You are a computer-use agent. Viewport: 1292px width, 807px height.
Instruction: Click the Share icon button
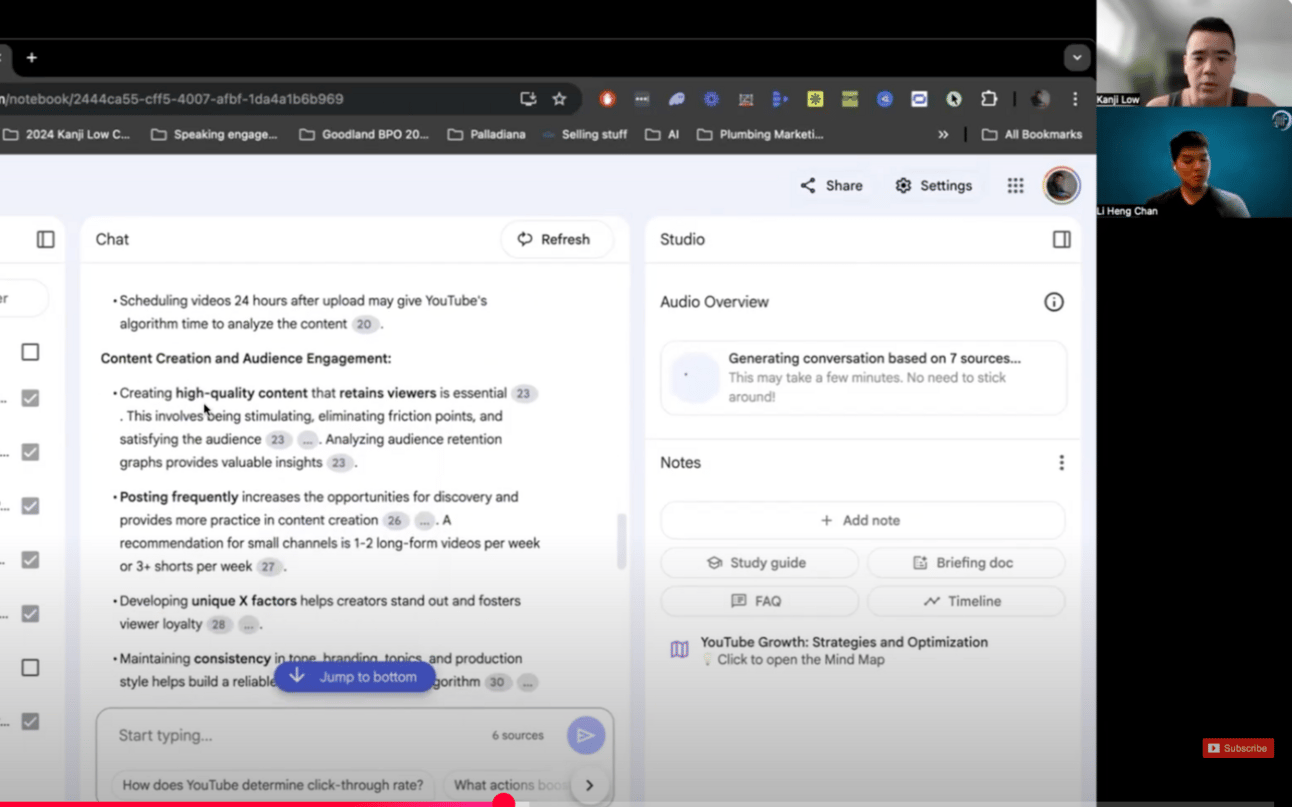[808, 185]
